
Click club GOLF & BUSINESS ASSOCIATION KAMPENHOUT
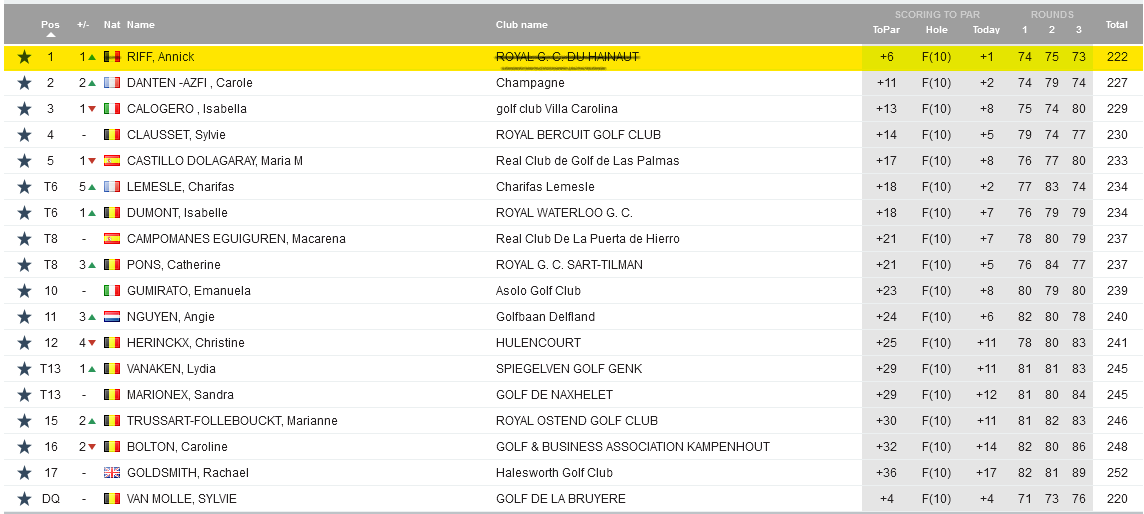pos(633,447)
